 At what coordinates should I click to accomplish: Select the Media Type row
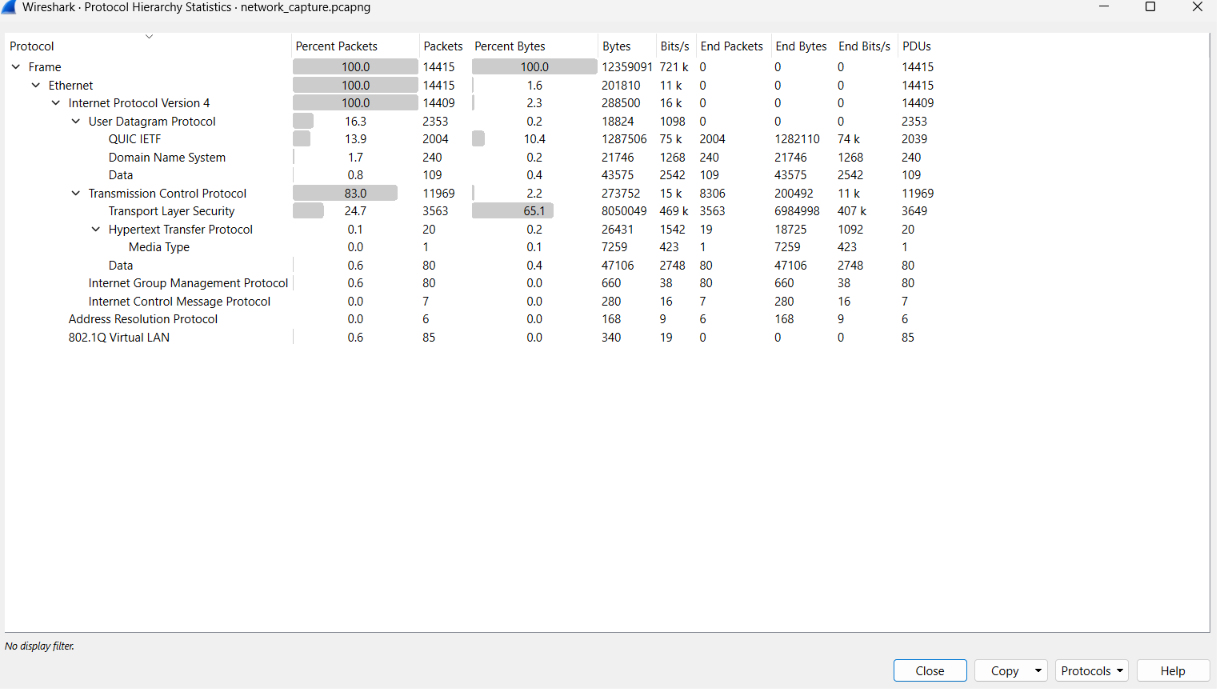click(x=607, y=247)
